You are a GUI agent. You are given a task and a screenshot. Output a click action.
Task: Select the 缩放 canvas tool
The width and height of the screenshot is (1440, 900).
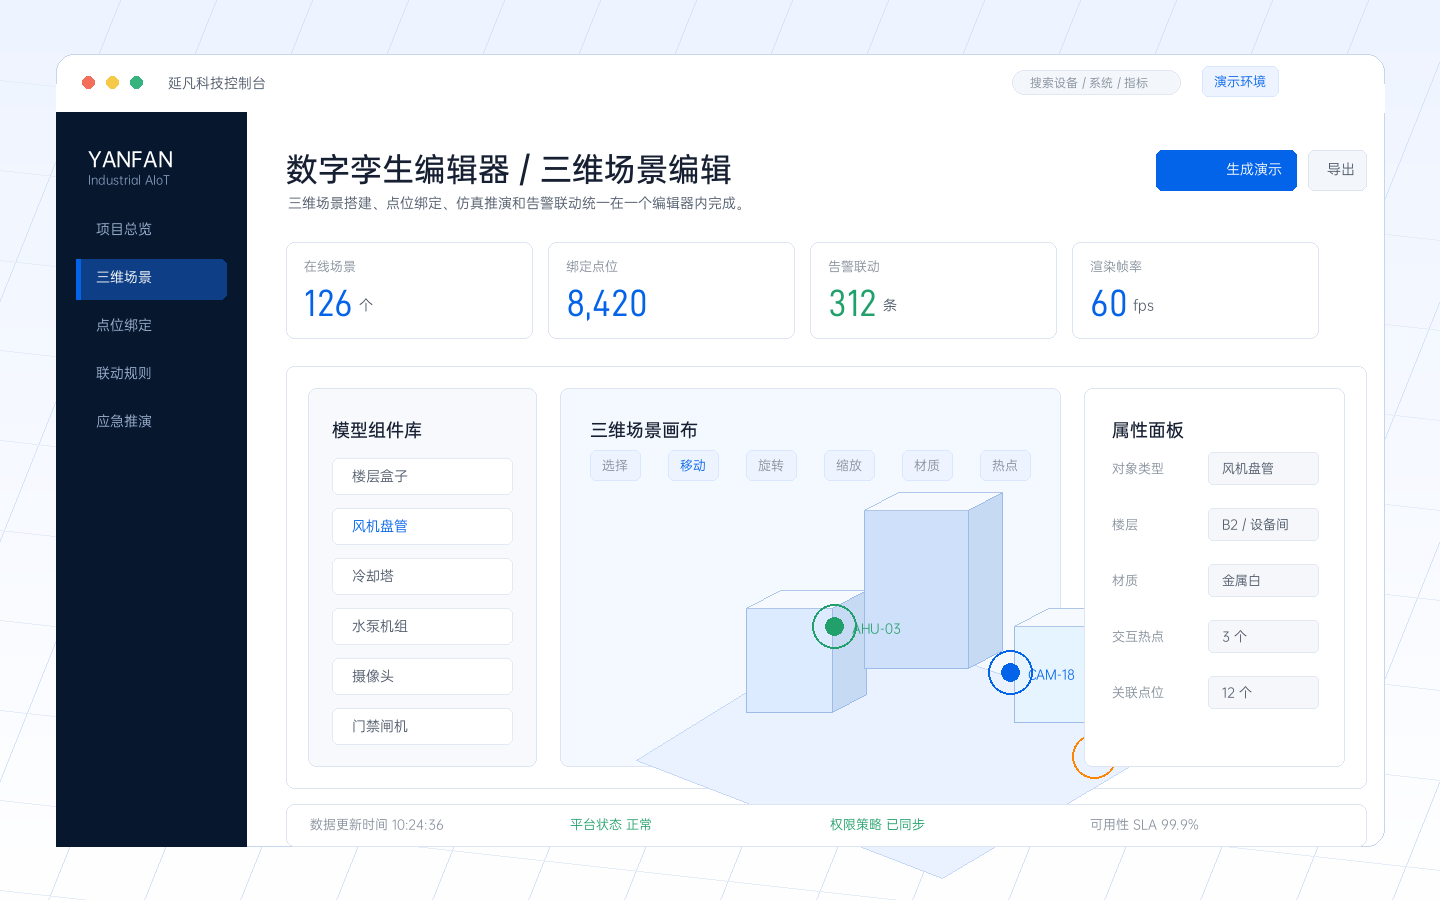849,466
